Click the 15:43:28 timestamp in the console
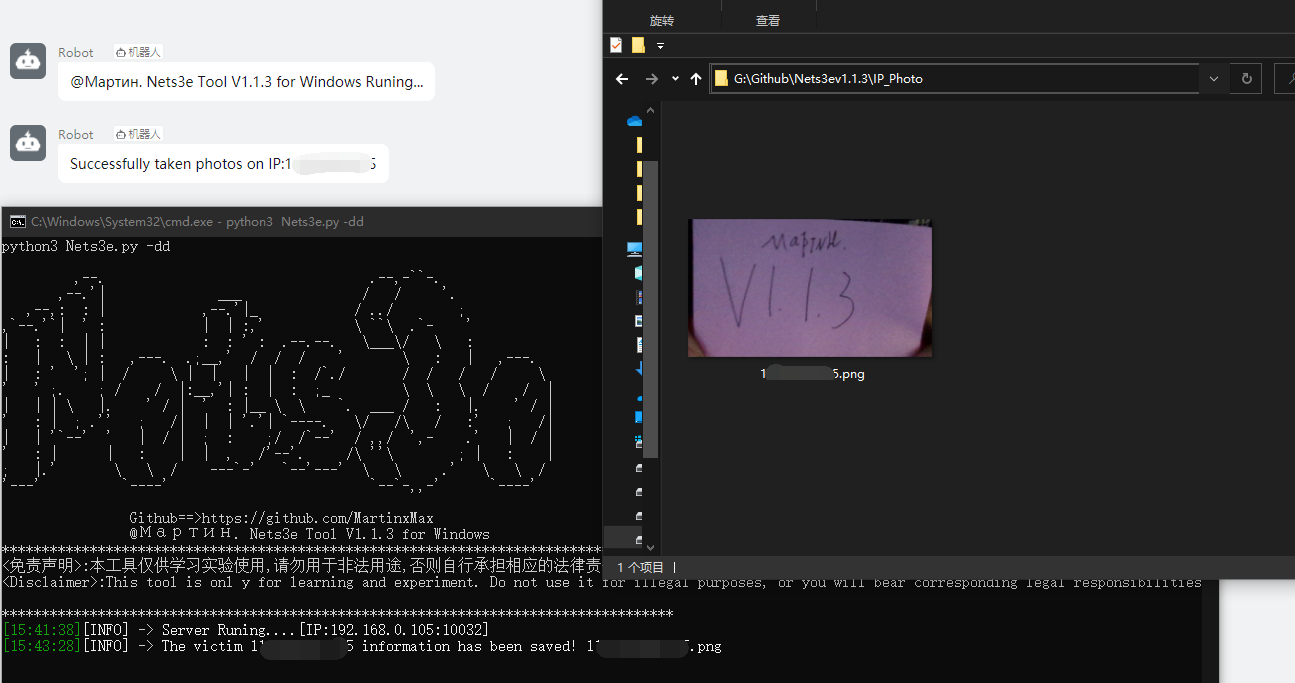This screenshot has width=1295, height=683. [x=42, y=646]
